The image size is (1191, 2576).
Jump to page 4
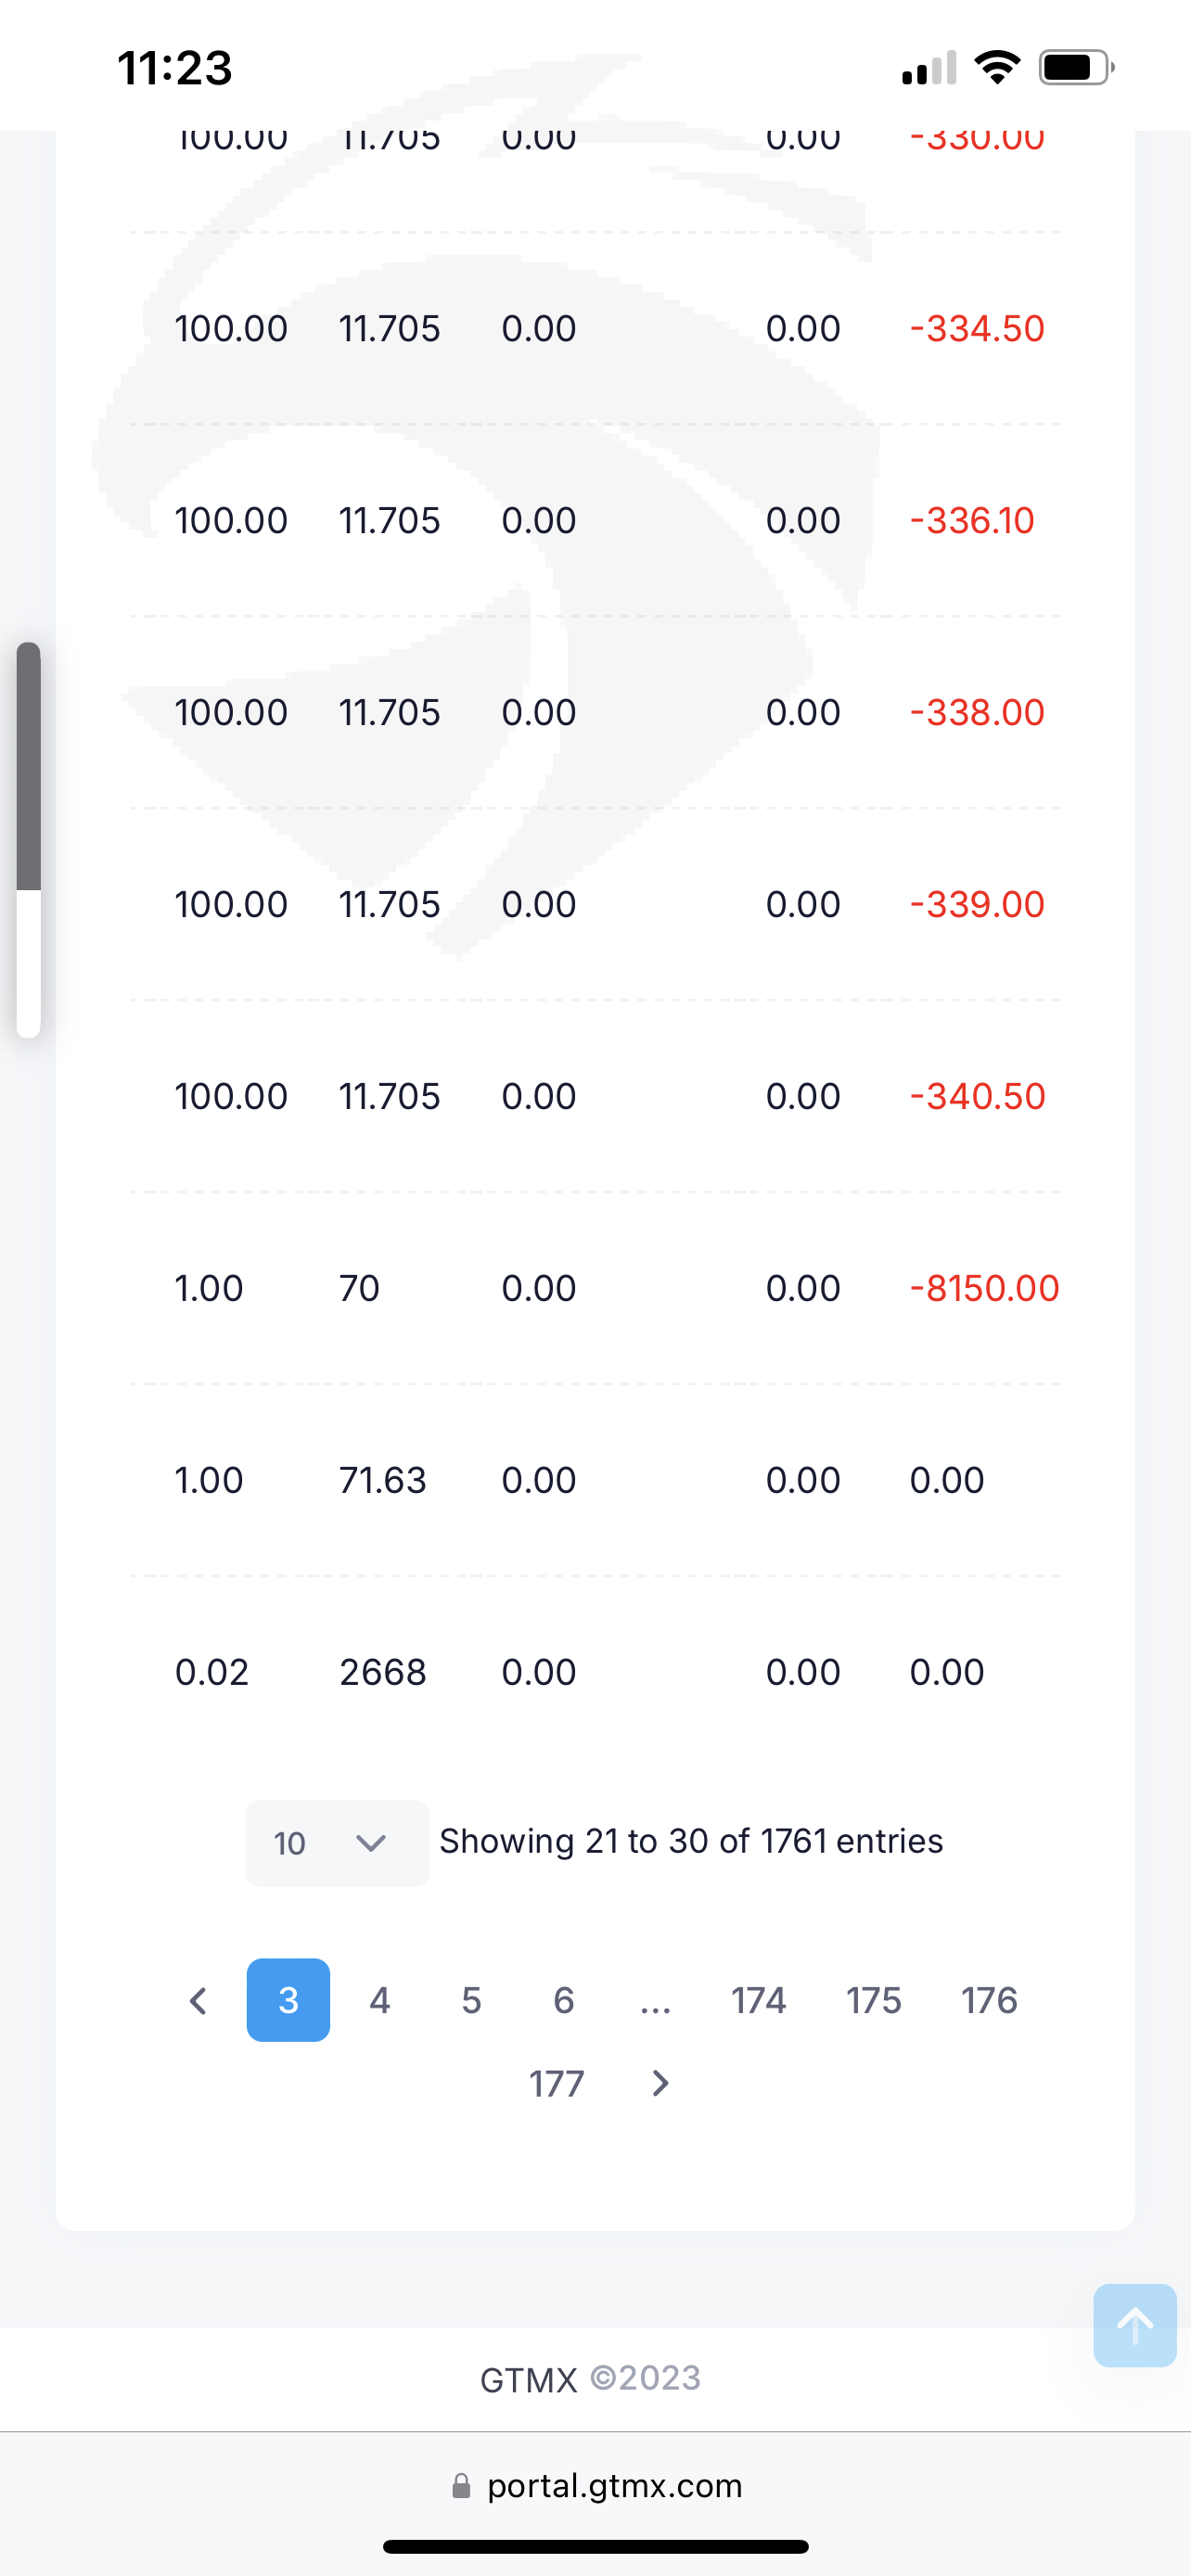pos(380,2000)
